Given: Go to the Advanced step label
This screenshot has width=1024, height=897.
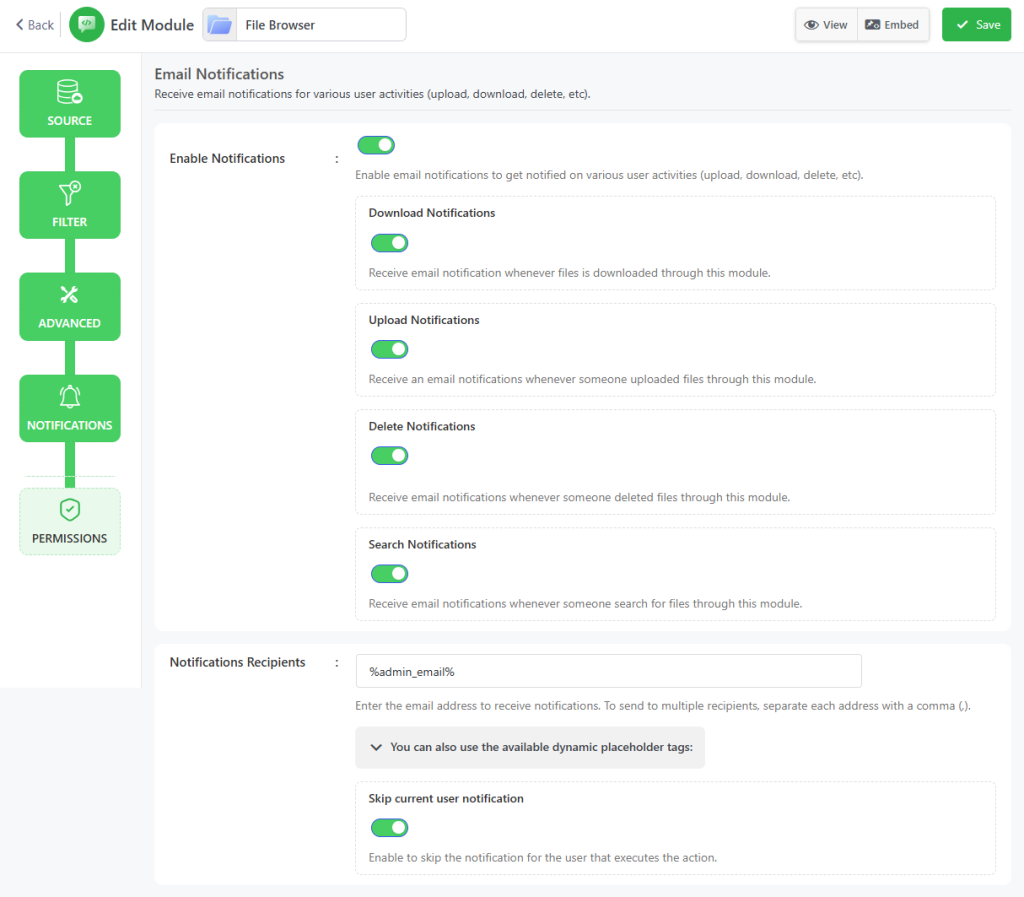Looking at the screenshot, I should pyautogui.click(x=70, y=323).
